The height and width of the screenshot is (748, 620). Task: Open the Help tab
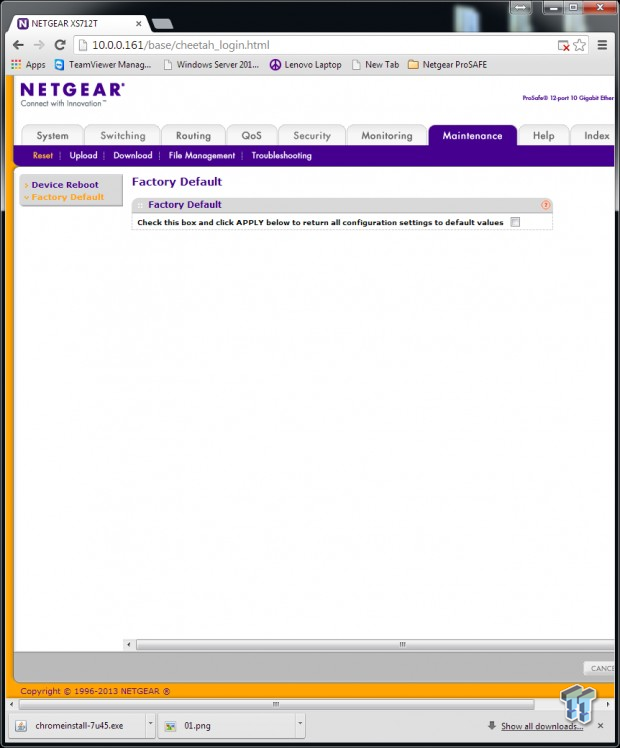(x=544, y=135)
